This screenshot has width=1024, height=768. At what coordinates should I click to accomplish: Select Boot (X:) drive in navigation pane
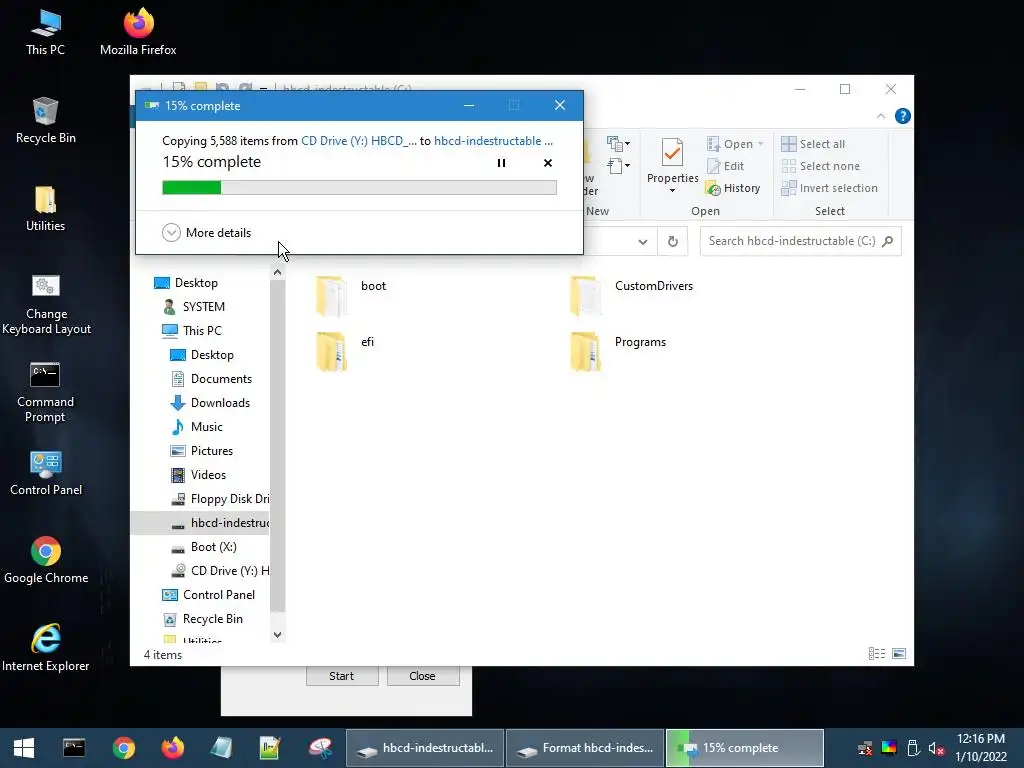(204, 547)
